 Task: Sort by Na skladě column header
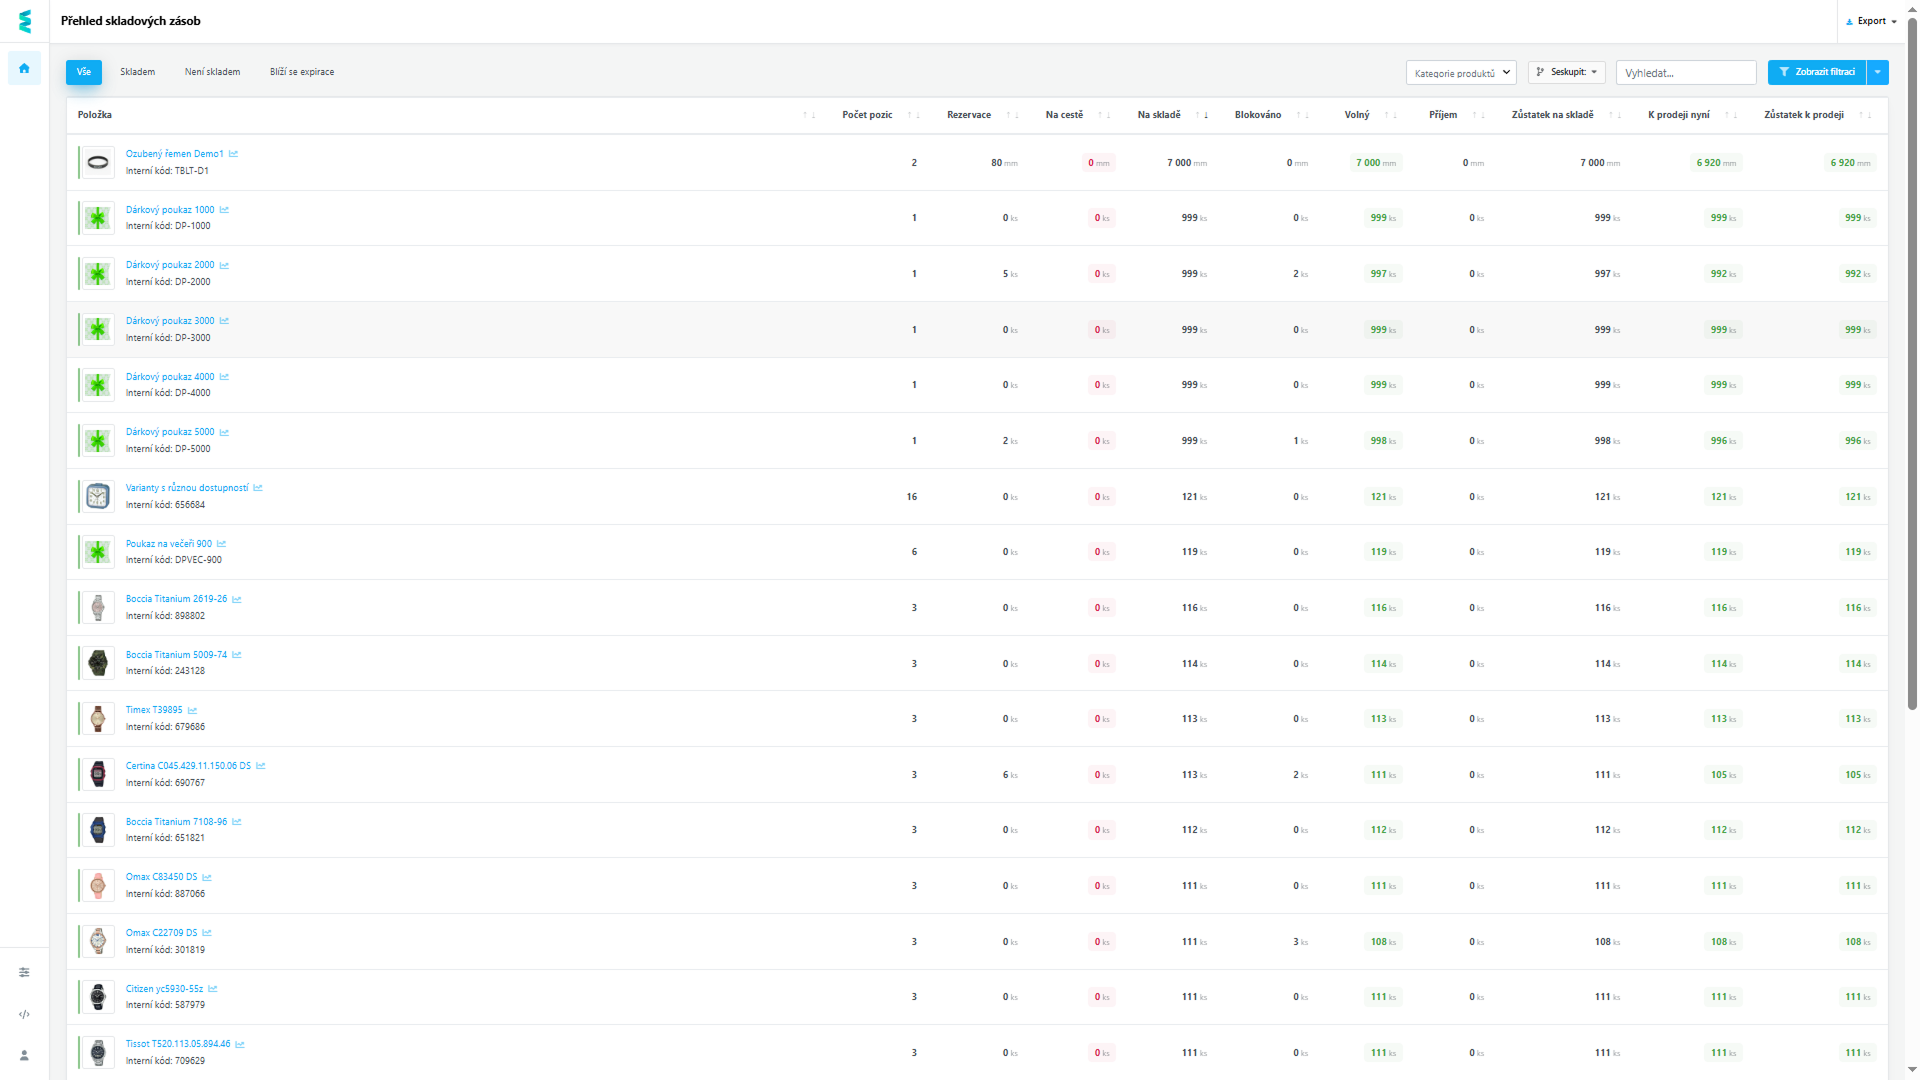[1159, 115]
